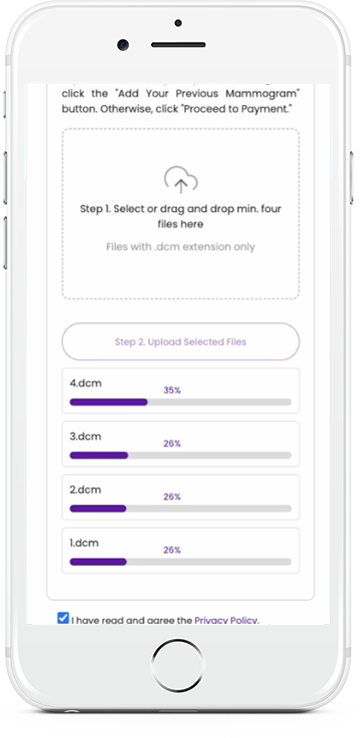Select the 1.dcm file name
Viewport: 360px width, 738px height.
click(84, 543)
